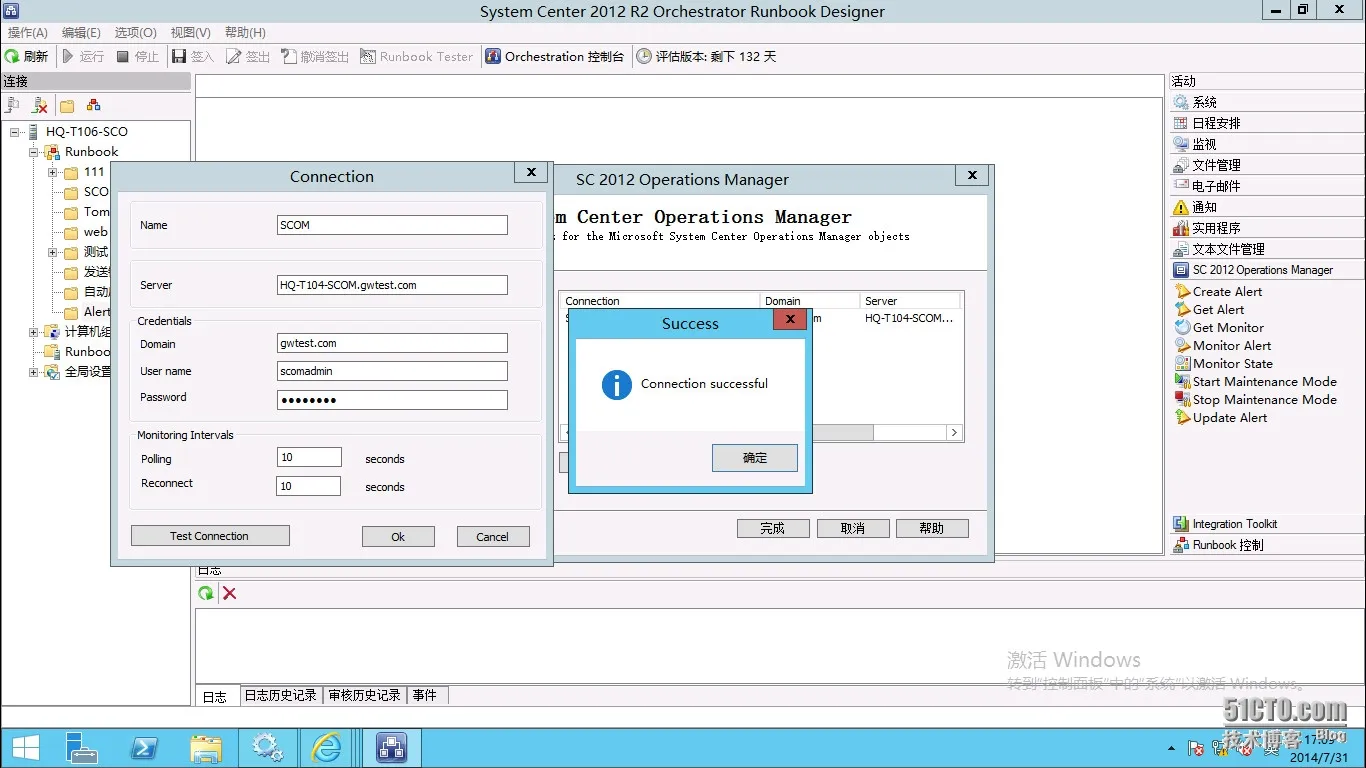
Task: Open Server Manager from the taskbar
Action: click(x=82, y=747)
